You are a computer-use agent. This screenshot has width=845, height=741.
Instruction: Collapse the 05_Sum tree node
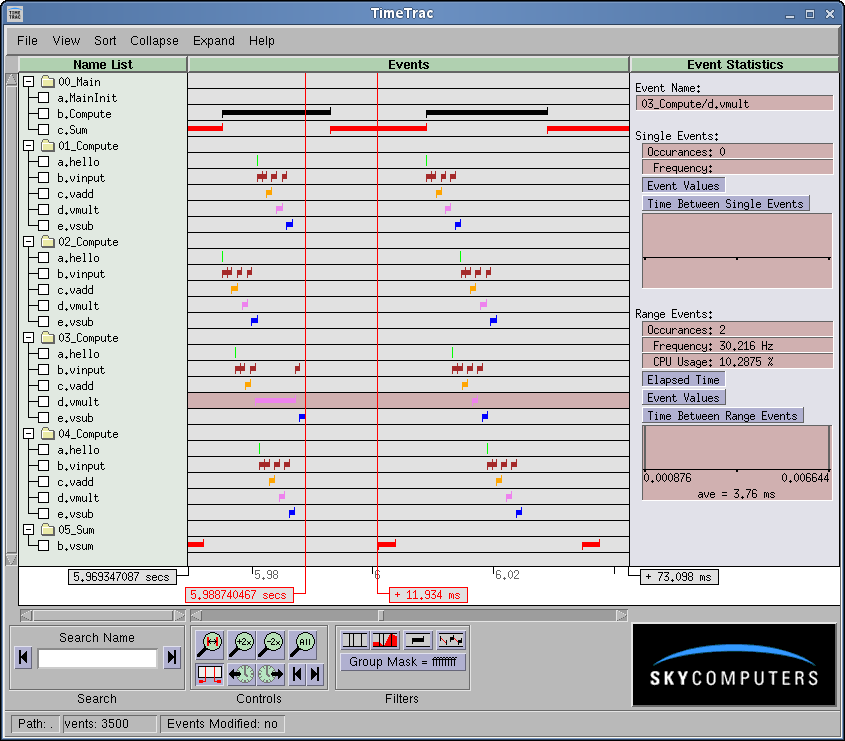[x=29, y=529]
